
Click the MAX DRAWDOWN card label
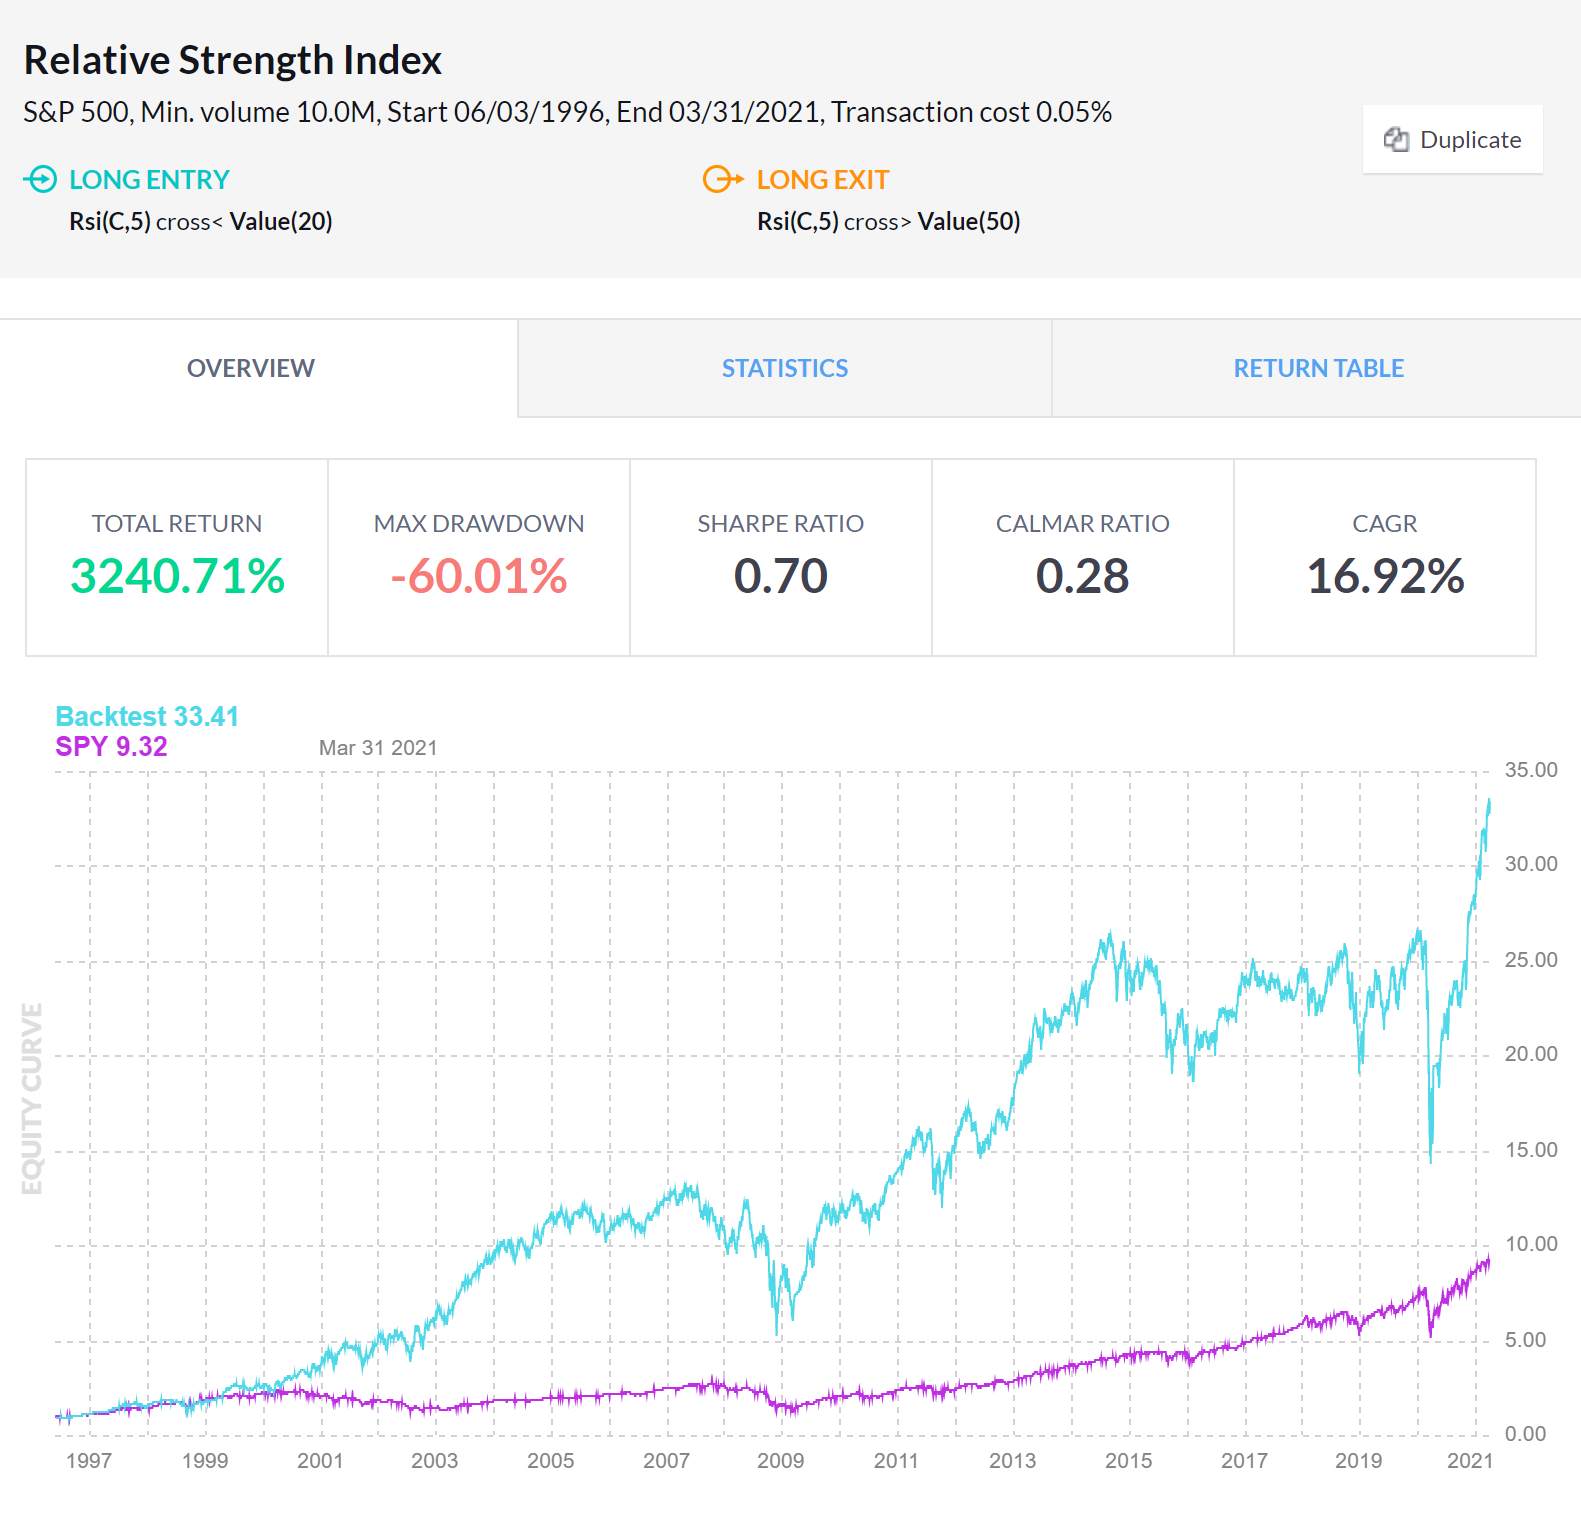[479, 523]
